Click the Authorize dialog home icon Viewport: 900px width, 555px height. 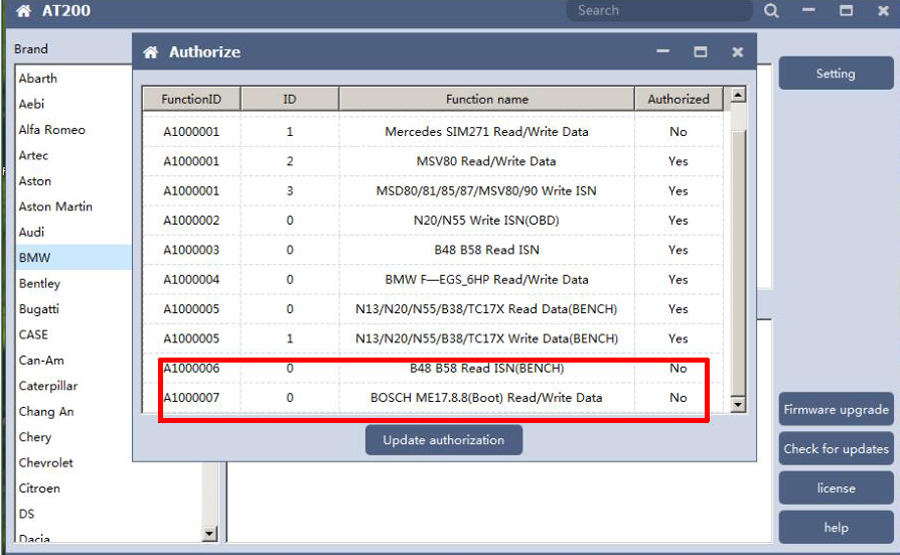pyautogui.click(x=151, y=52)
